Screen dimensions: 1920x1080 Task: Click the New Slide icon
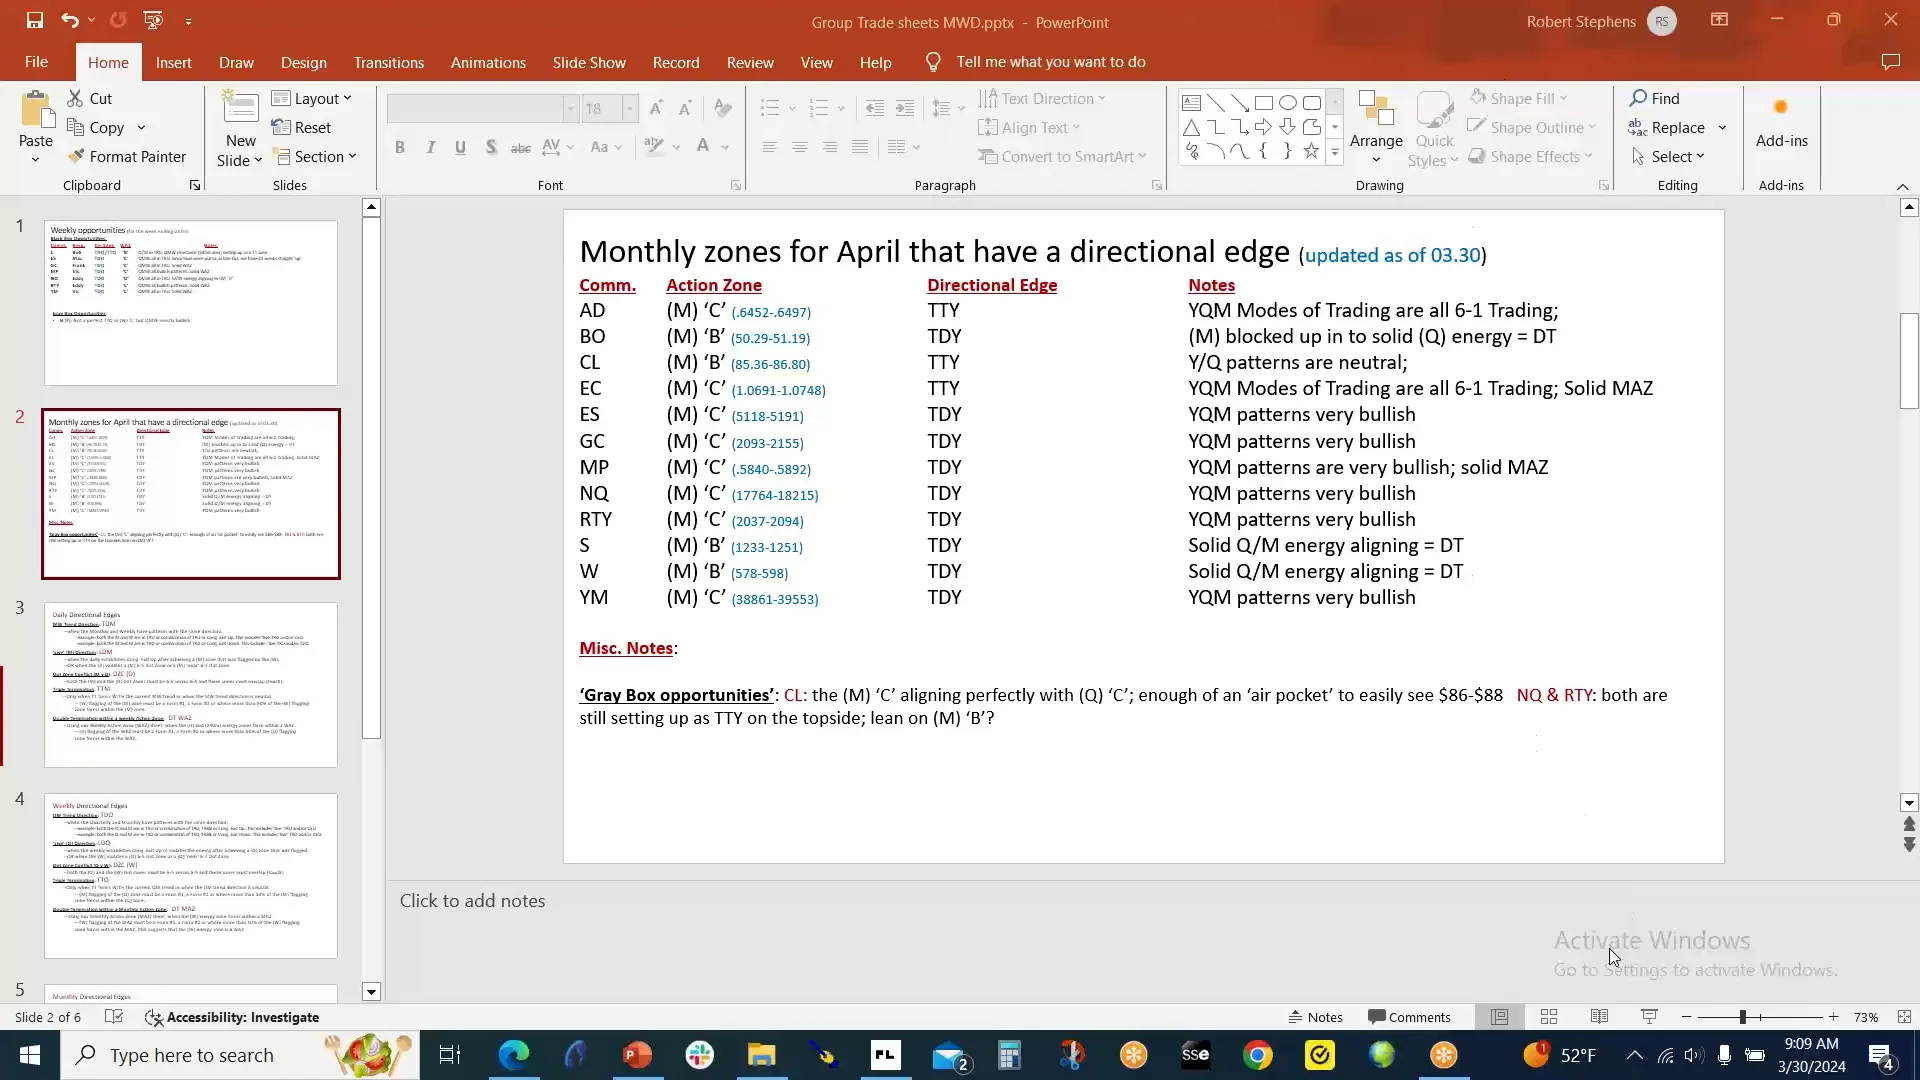point(240,107)
